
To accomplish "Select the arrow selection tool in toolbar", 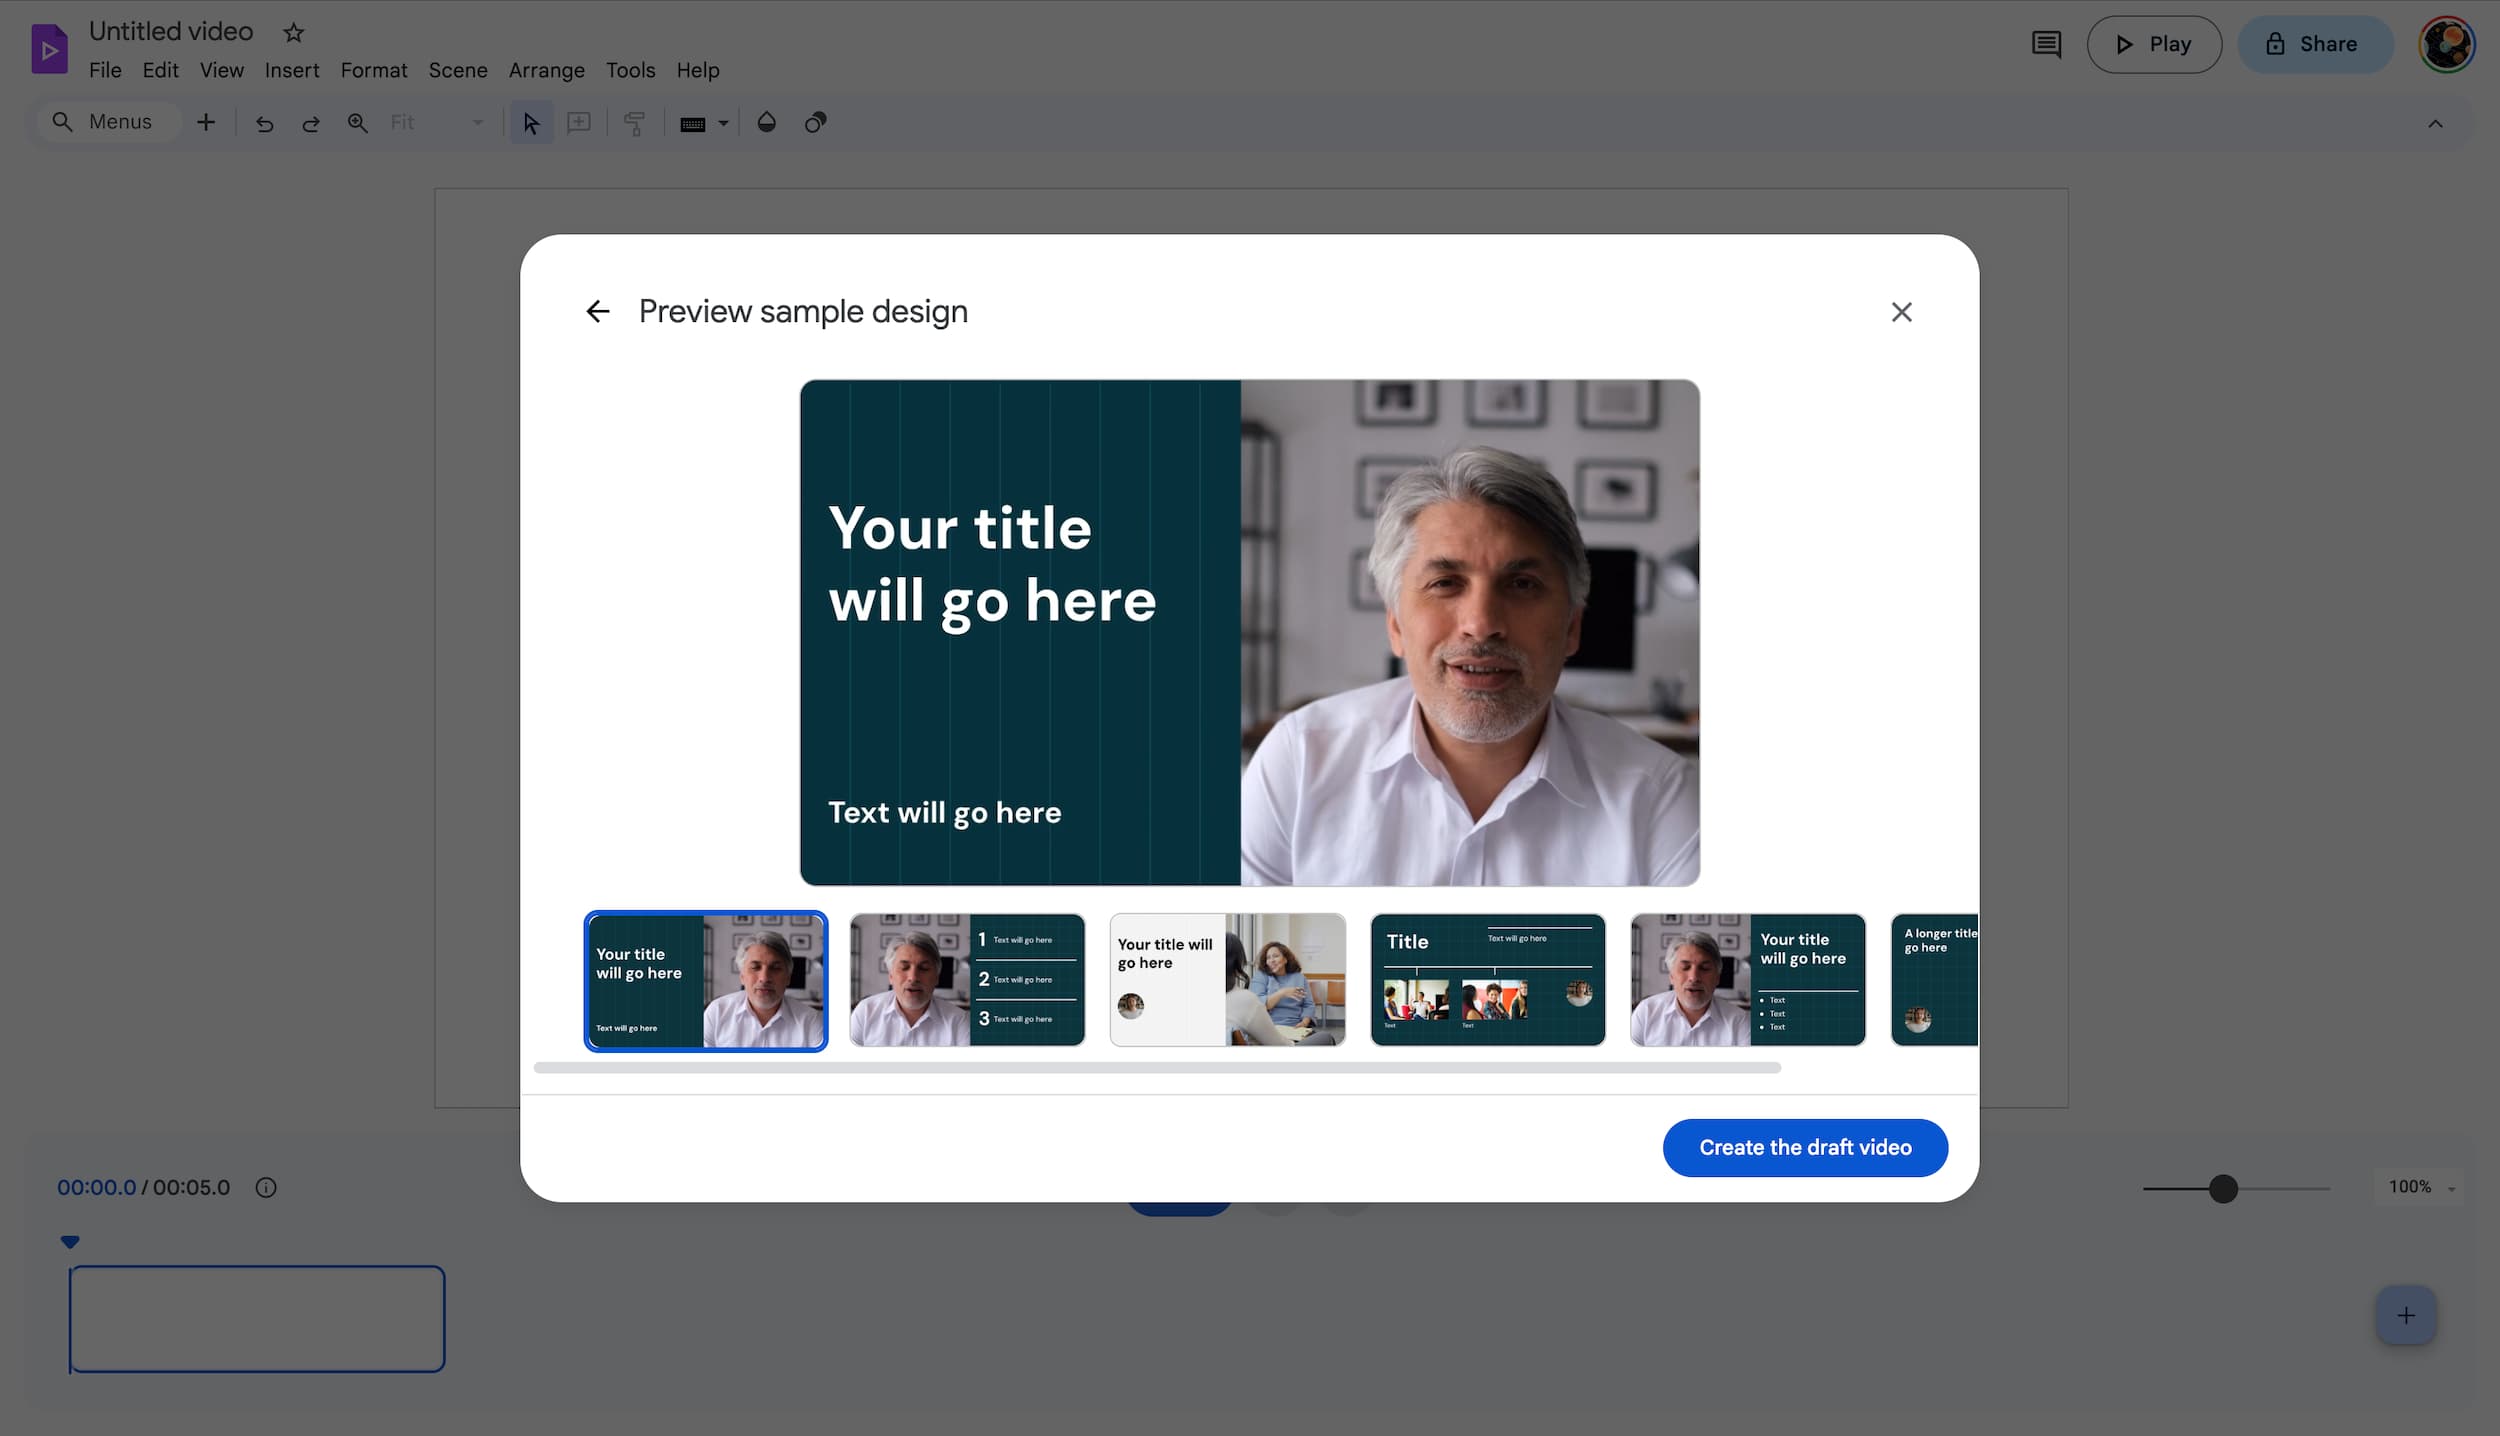I will pyautogui.click(x=531, y=122).
